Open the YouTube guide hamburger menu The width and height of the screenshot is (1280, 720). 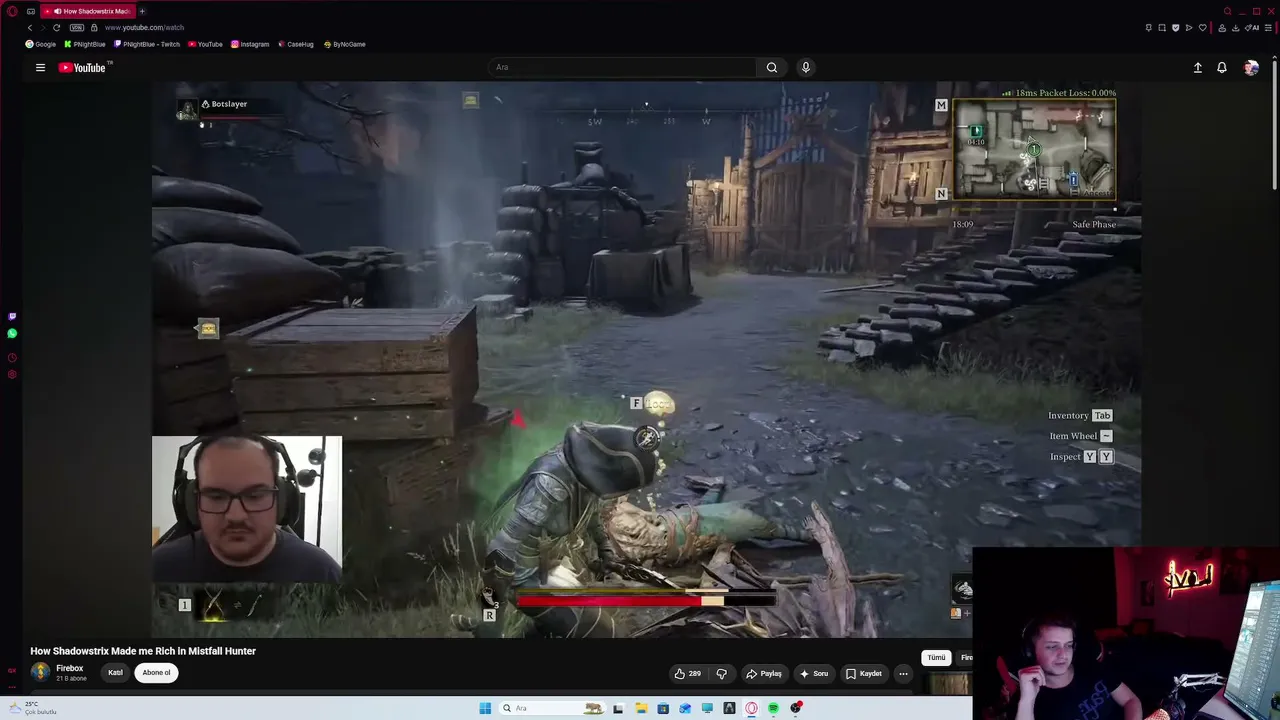pos(40,68)
